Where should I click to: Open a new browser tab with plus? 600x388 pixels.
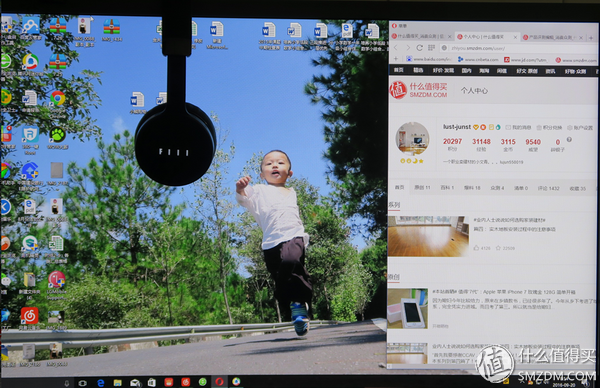[x=592, y=37]
